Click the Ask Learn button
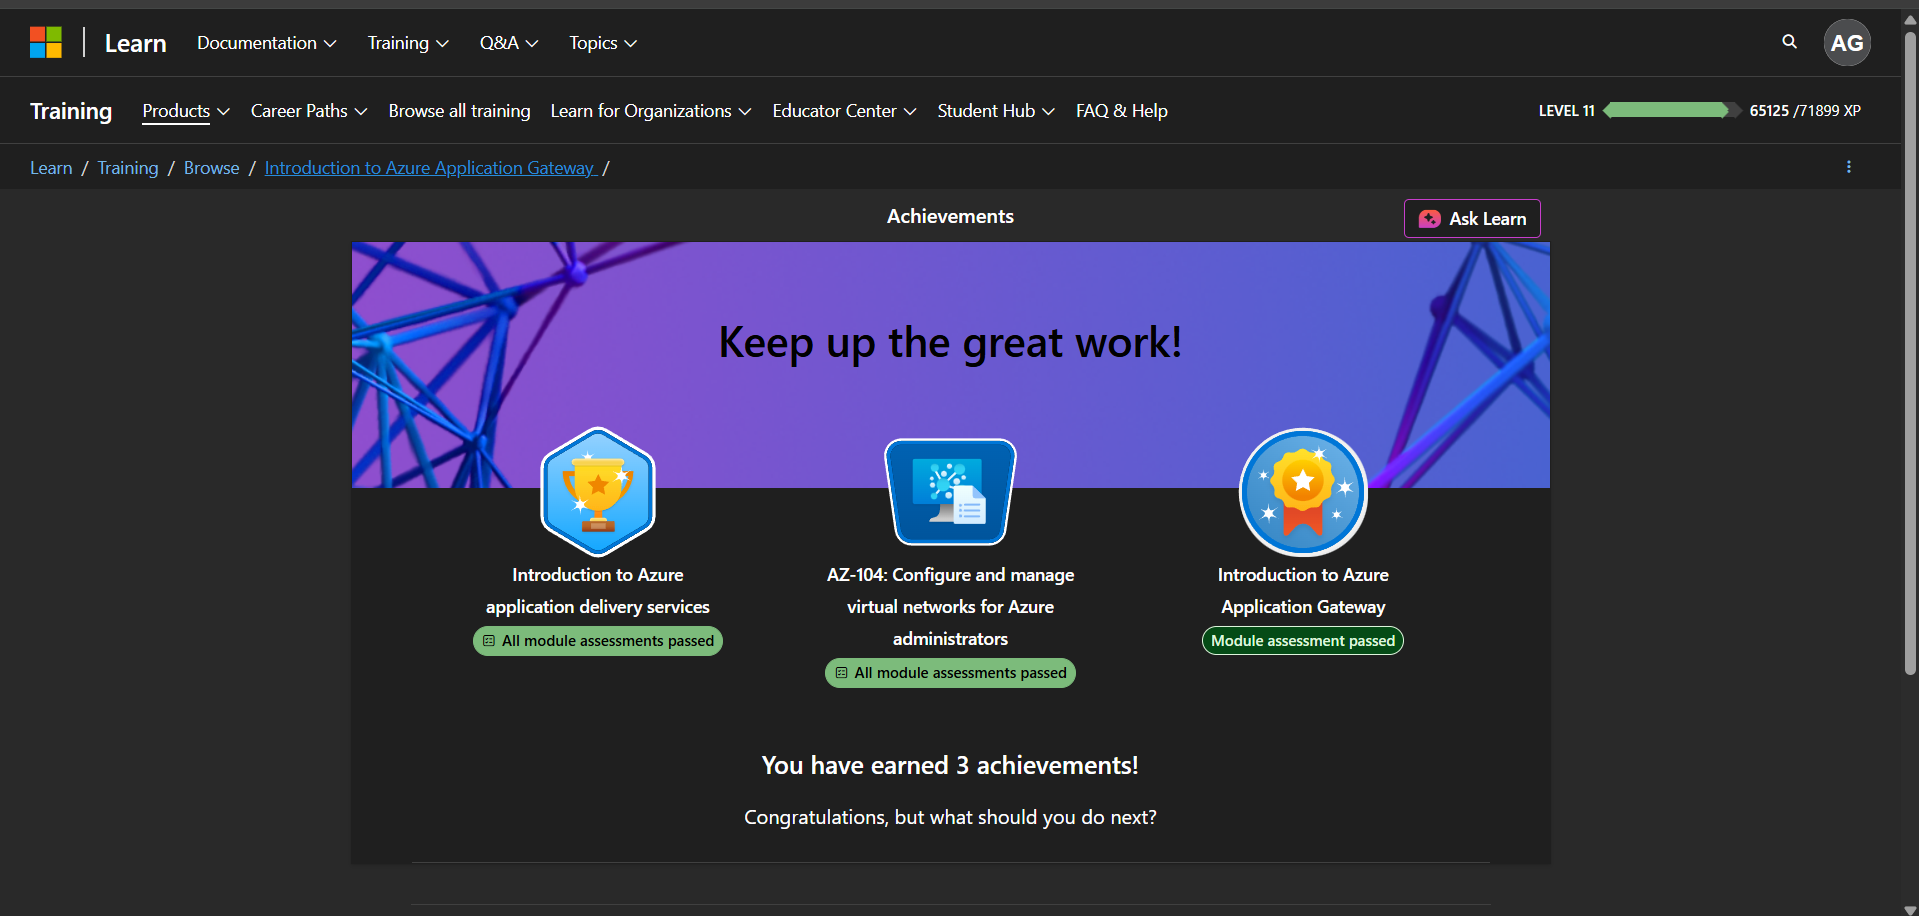Screen dimensions: 1919x916 1472,219
